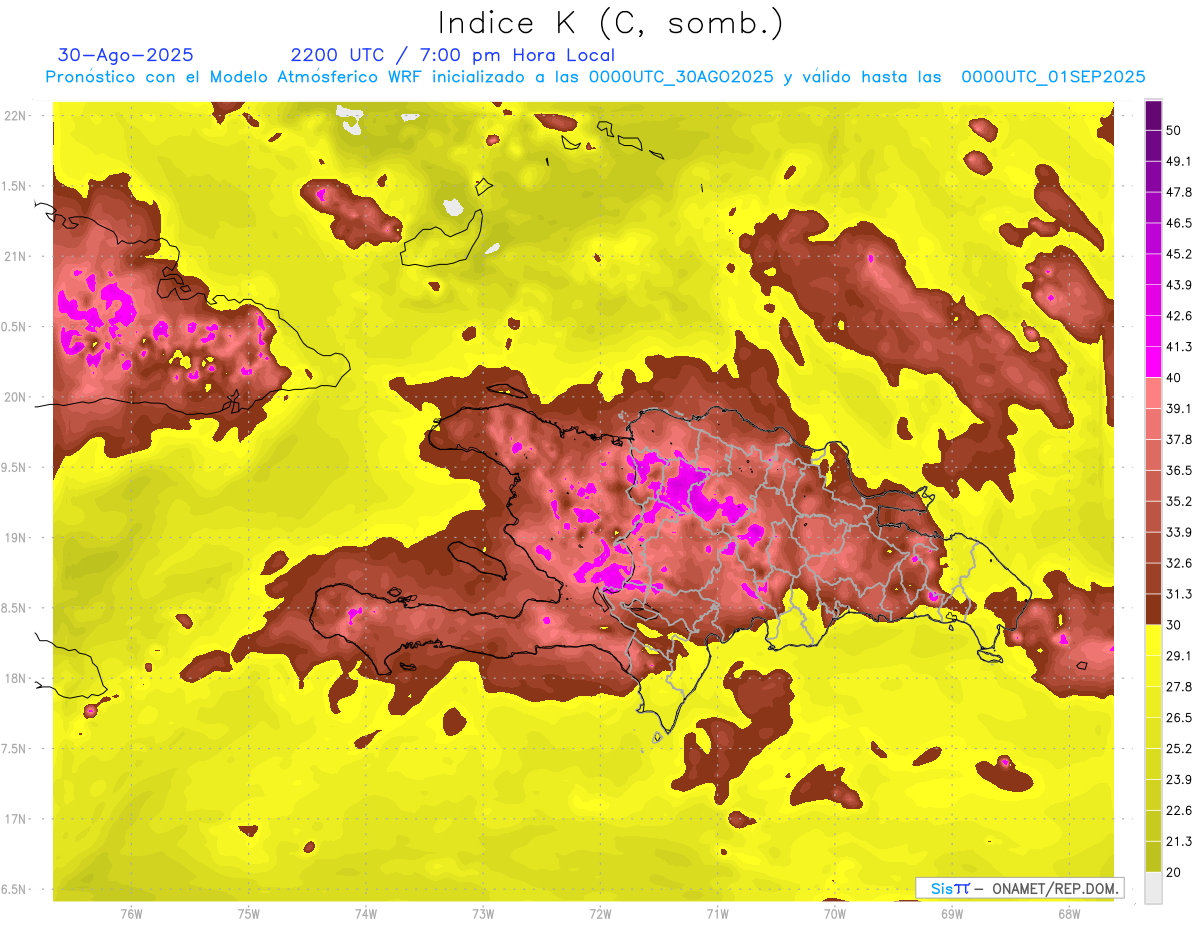Click the legend value "21.3"
Screen dimensions: 1200x927
[x=1178, y=841]
